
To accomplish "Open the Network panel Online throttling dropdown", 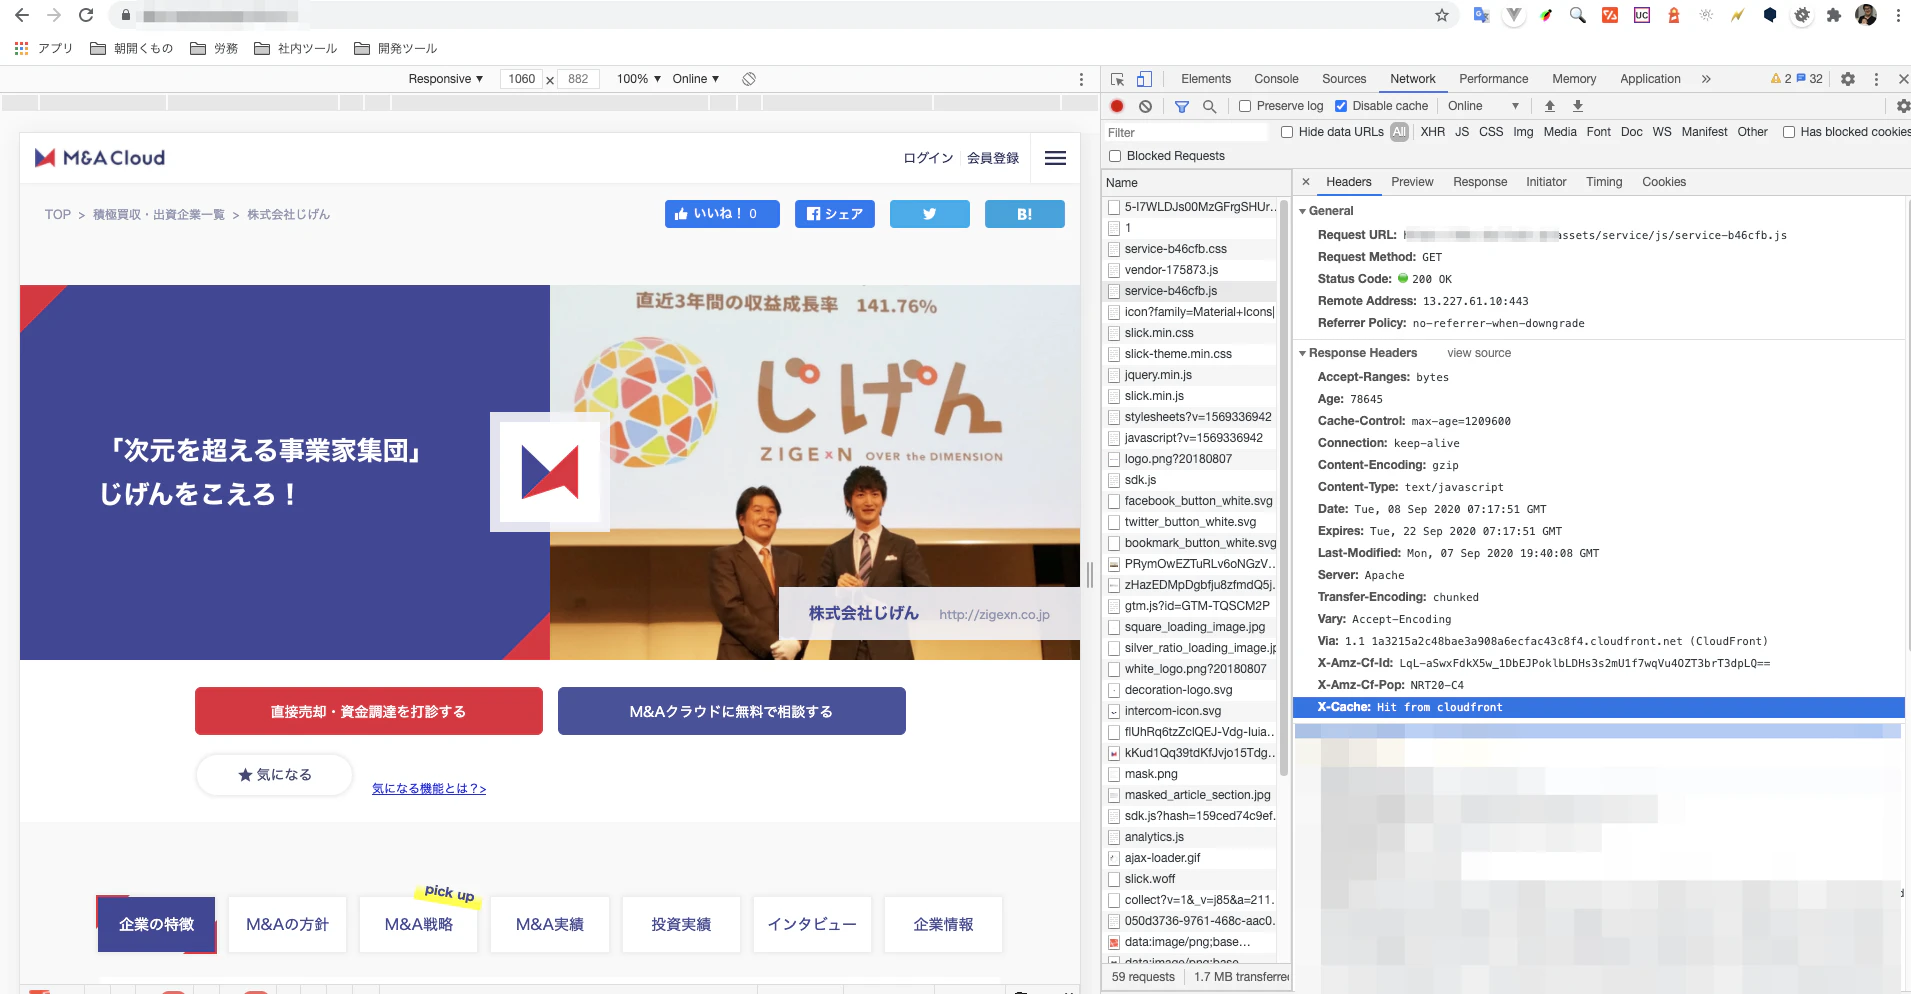I will click(1483, 106).
